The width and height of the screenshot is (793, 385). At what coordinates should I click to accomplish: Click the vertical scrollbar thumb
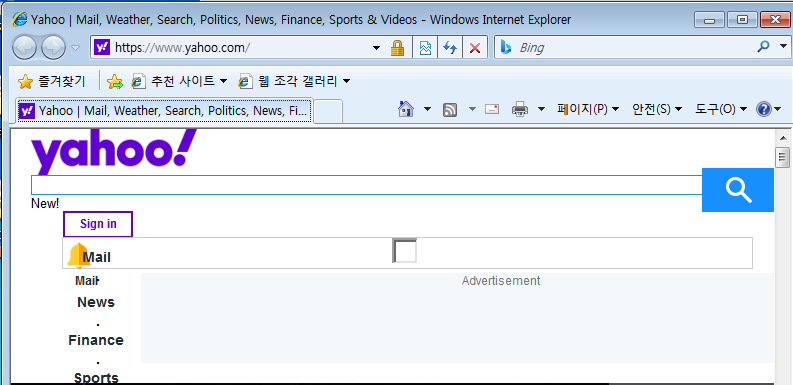click(783, 157)
